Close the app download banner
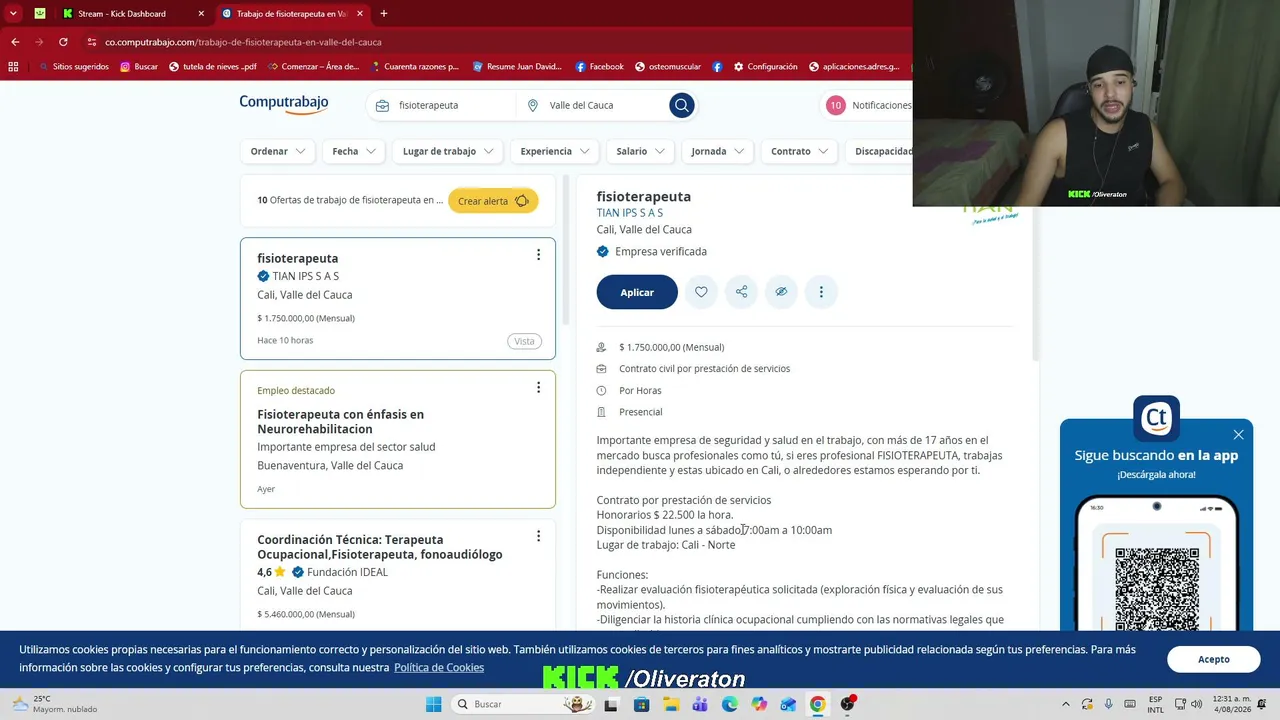The width and height of the screenshot is (1280, 720). (1238, 435)
